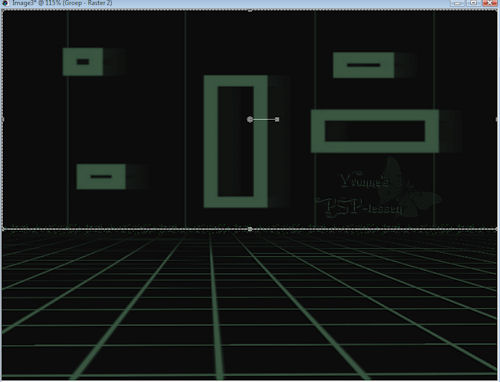
Task: Click the watermark text 'PSP-lessen'
Action: coord(360,207)
